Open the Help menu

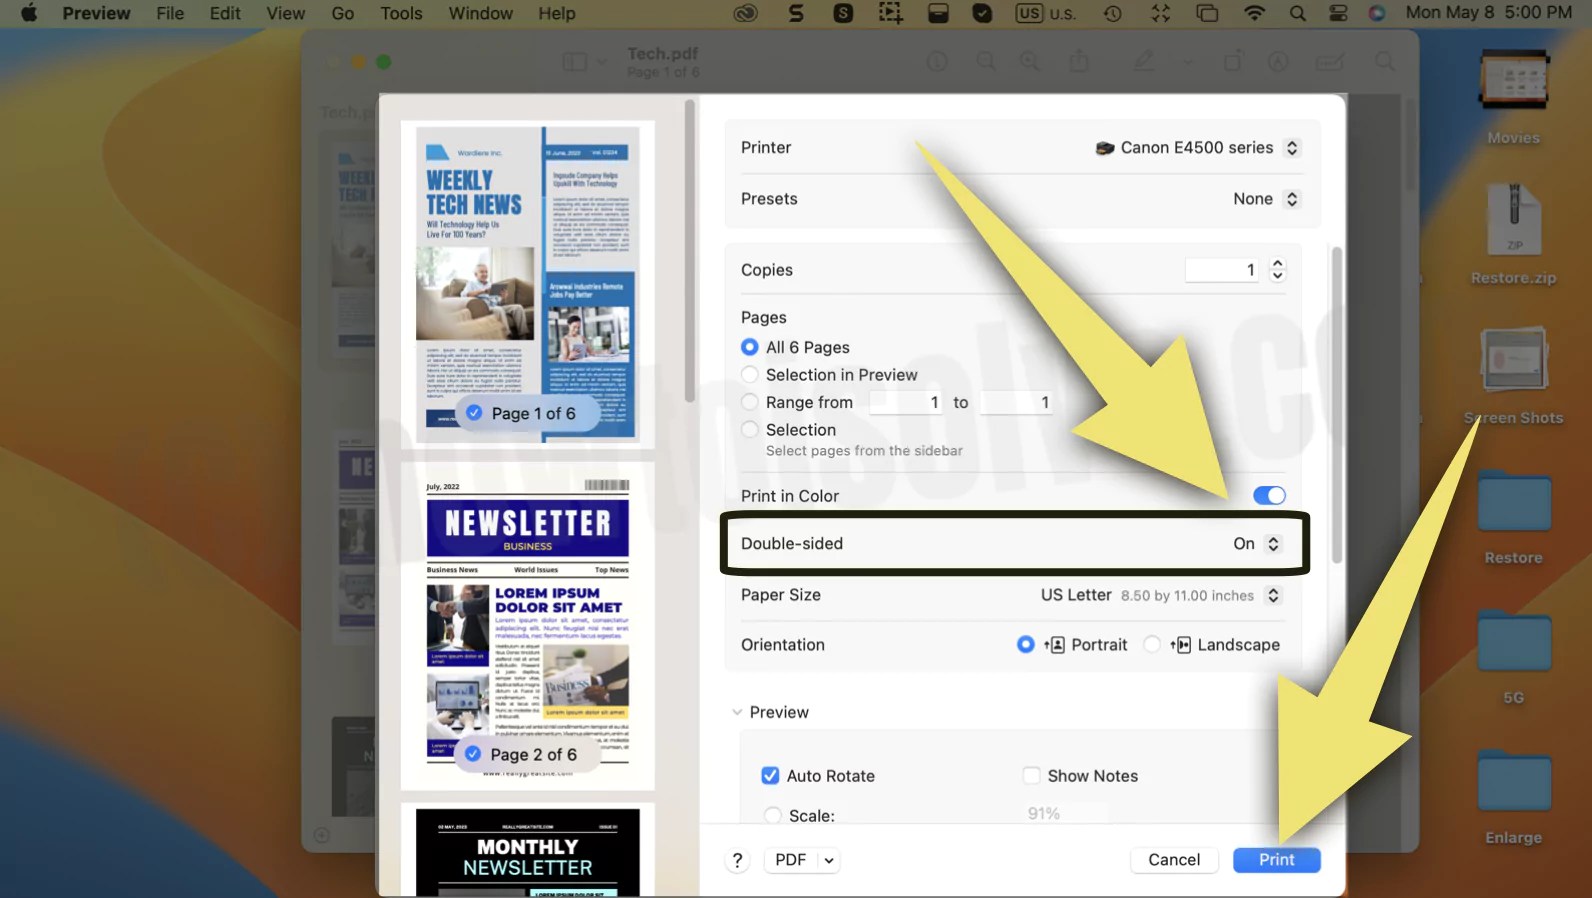pos(557,13)
